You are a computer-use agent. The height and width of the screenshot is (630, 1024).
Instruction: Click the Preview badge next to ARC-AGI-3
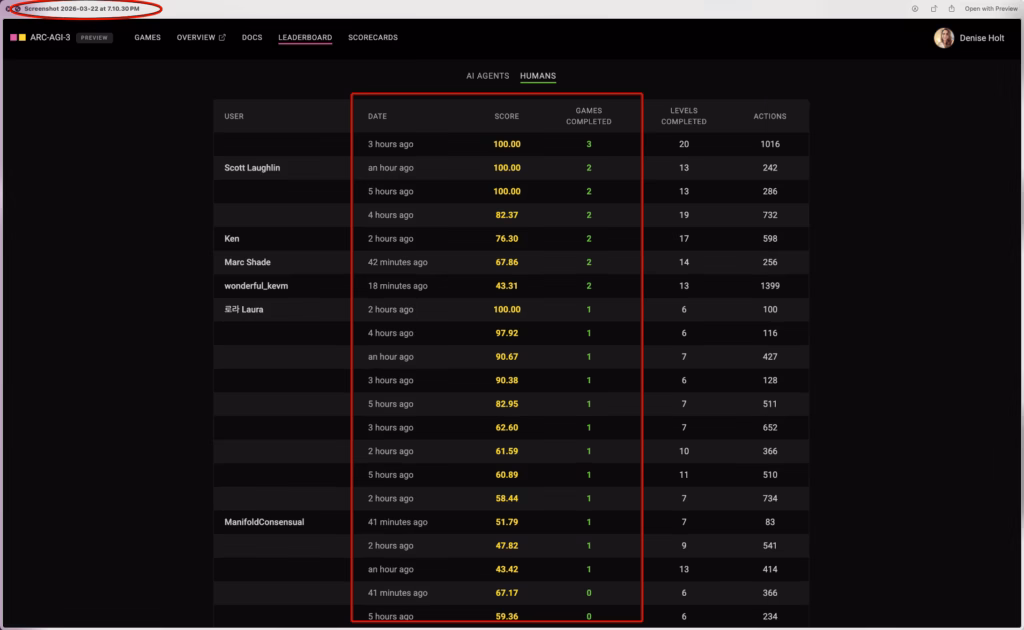point(95,38)
